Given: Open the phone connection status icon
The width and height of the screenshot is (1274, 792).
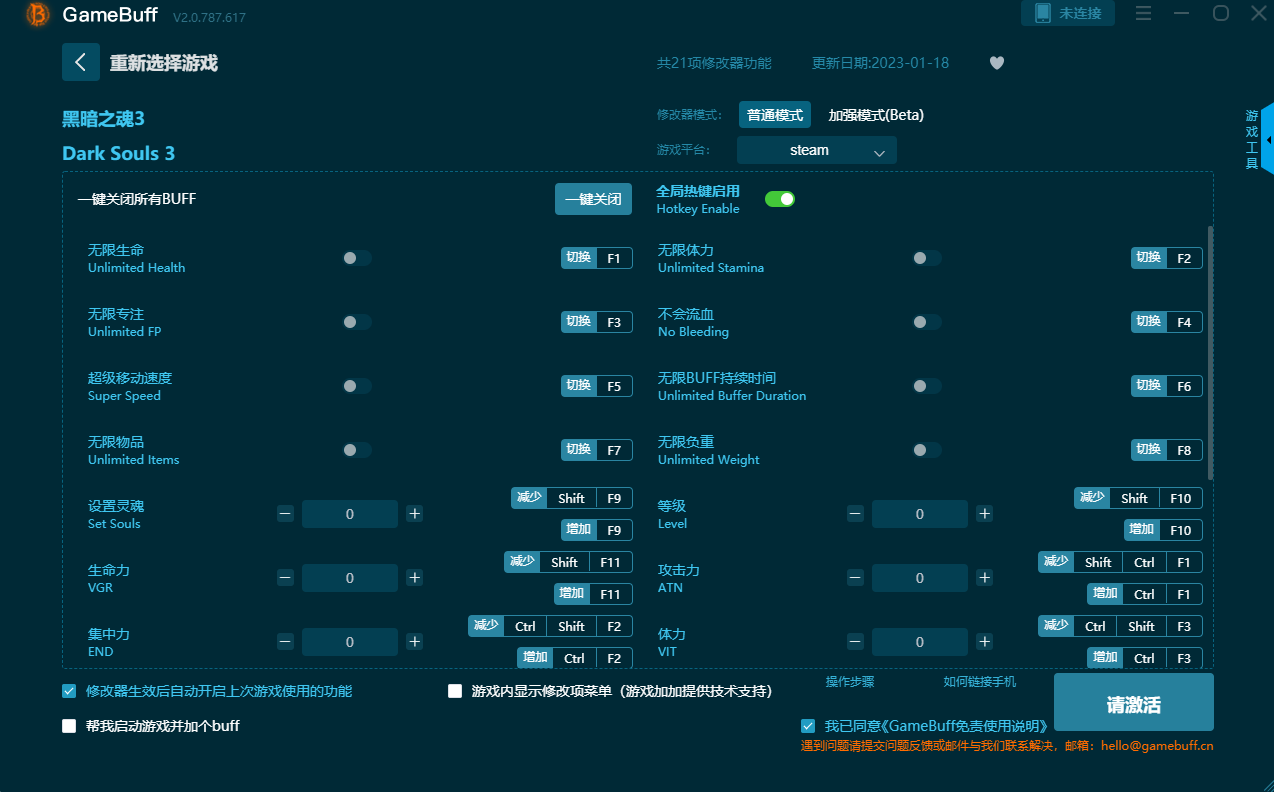Looking at the screenshot, I should [x=1043, y=13].
